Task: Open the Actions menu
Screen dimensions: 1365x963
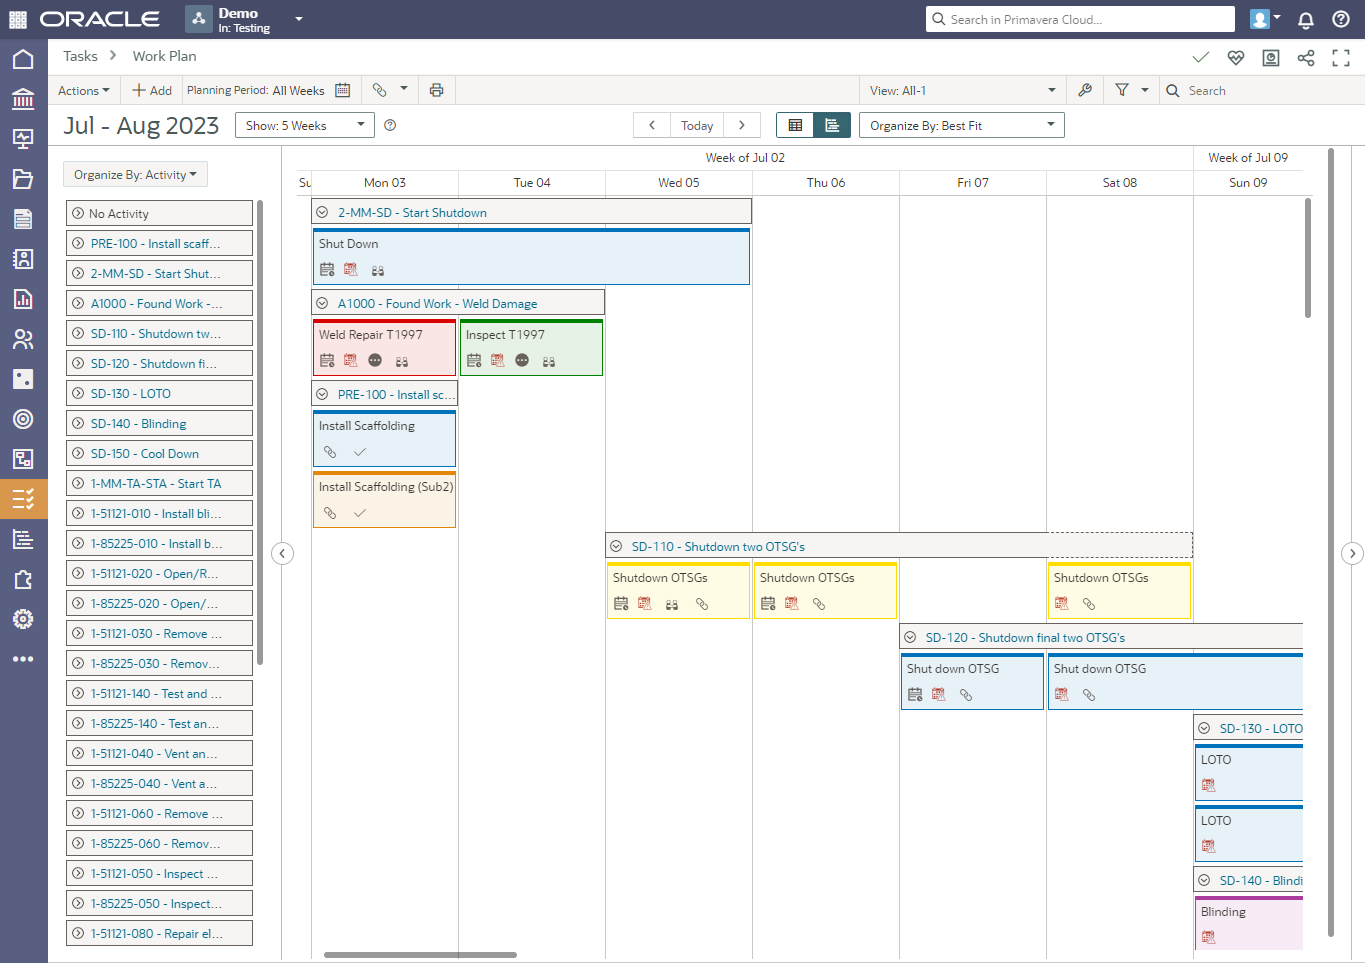Action: pos(84,90)
